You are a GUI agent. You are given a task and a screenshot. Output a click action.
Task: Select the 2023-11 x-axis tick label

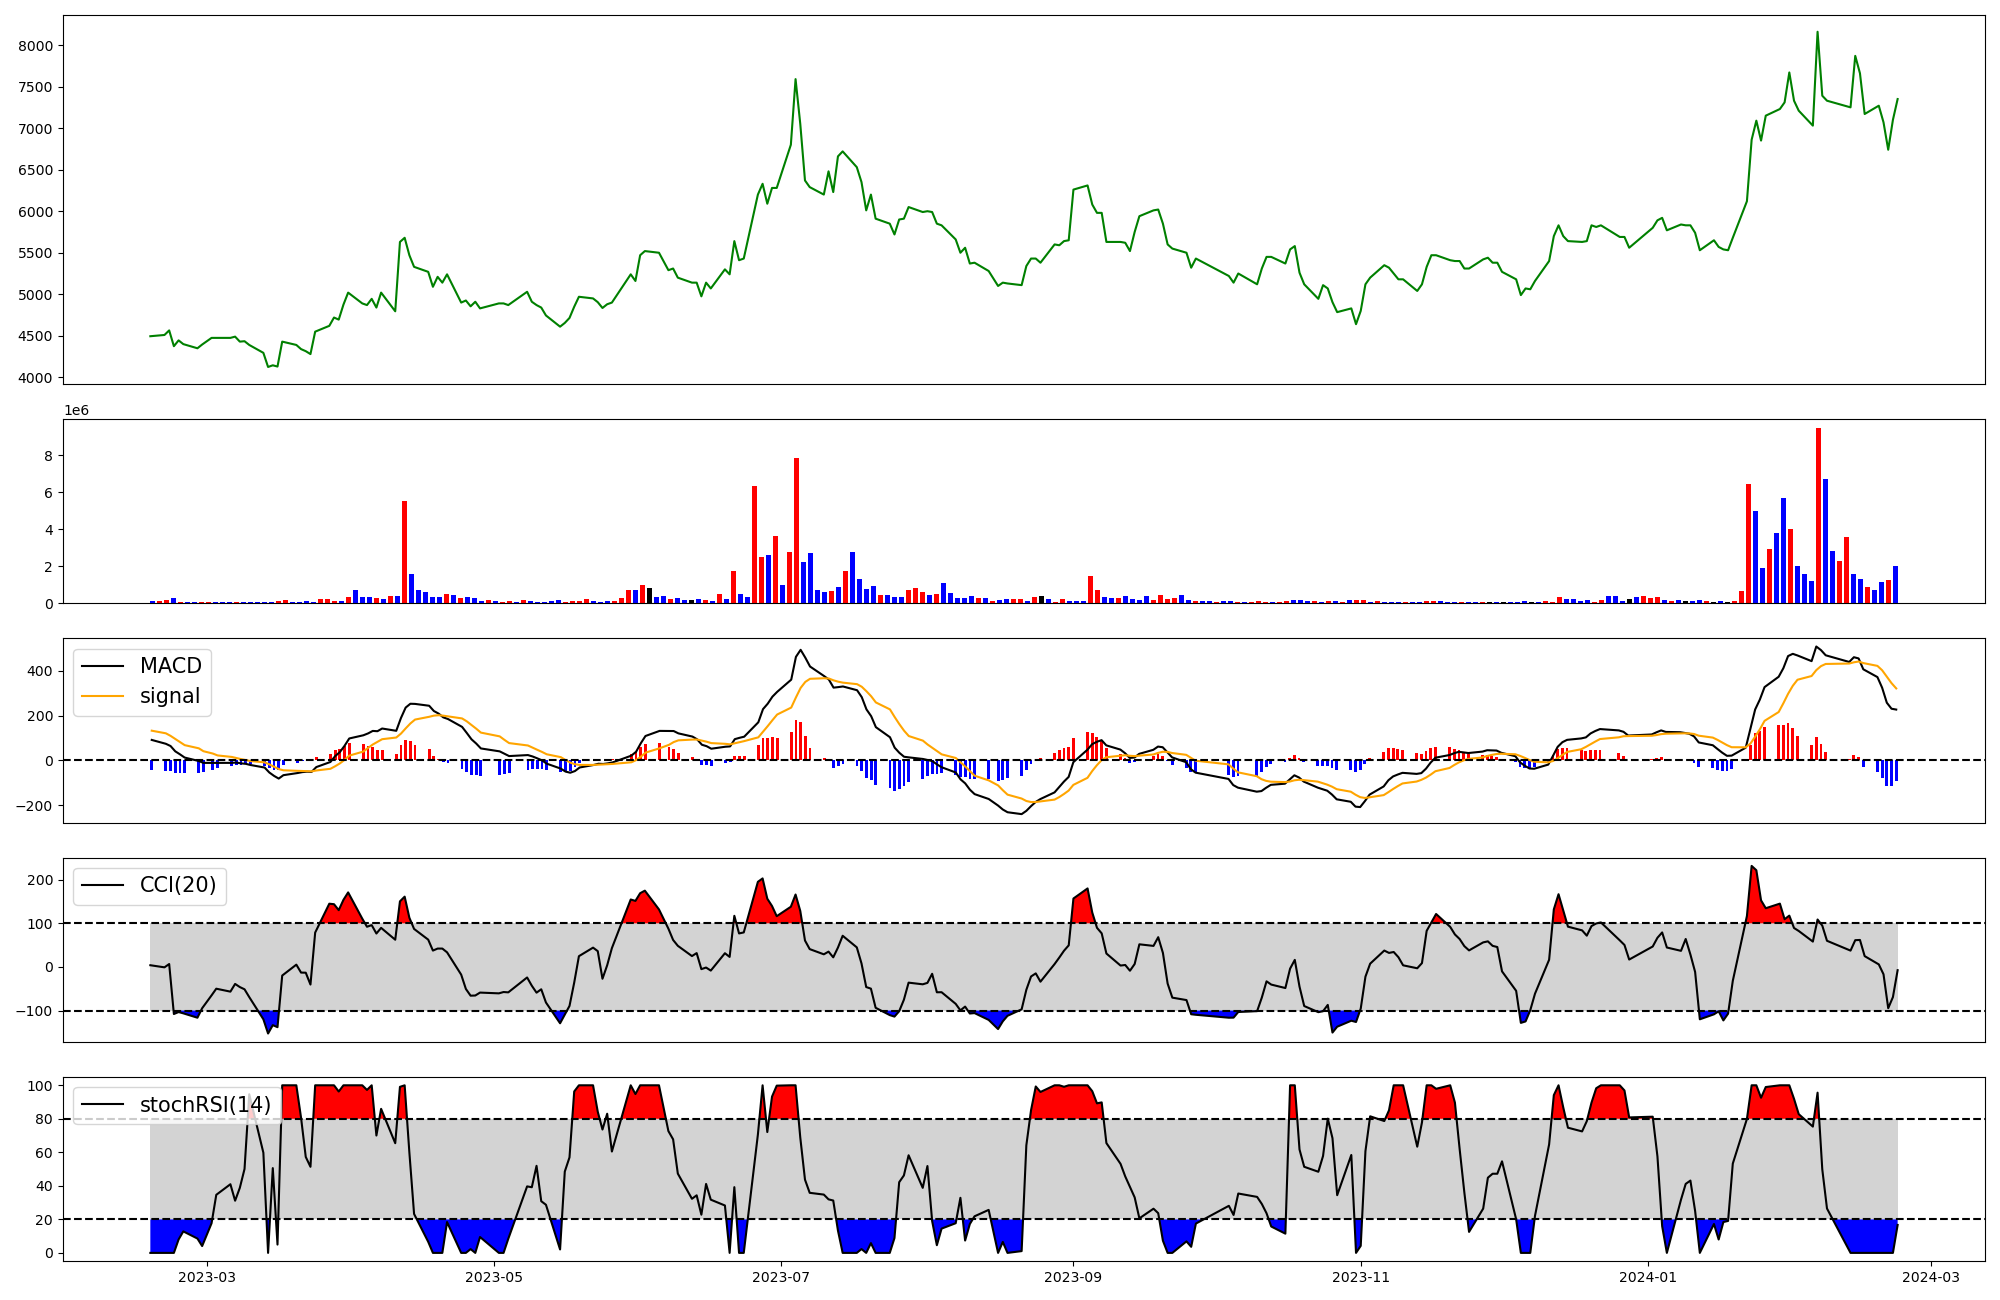[x=1361, y=1277]
